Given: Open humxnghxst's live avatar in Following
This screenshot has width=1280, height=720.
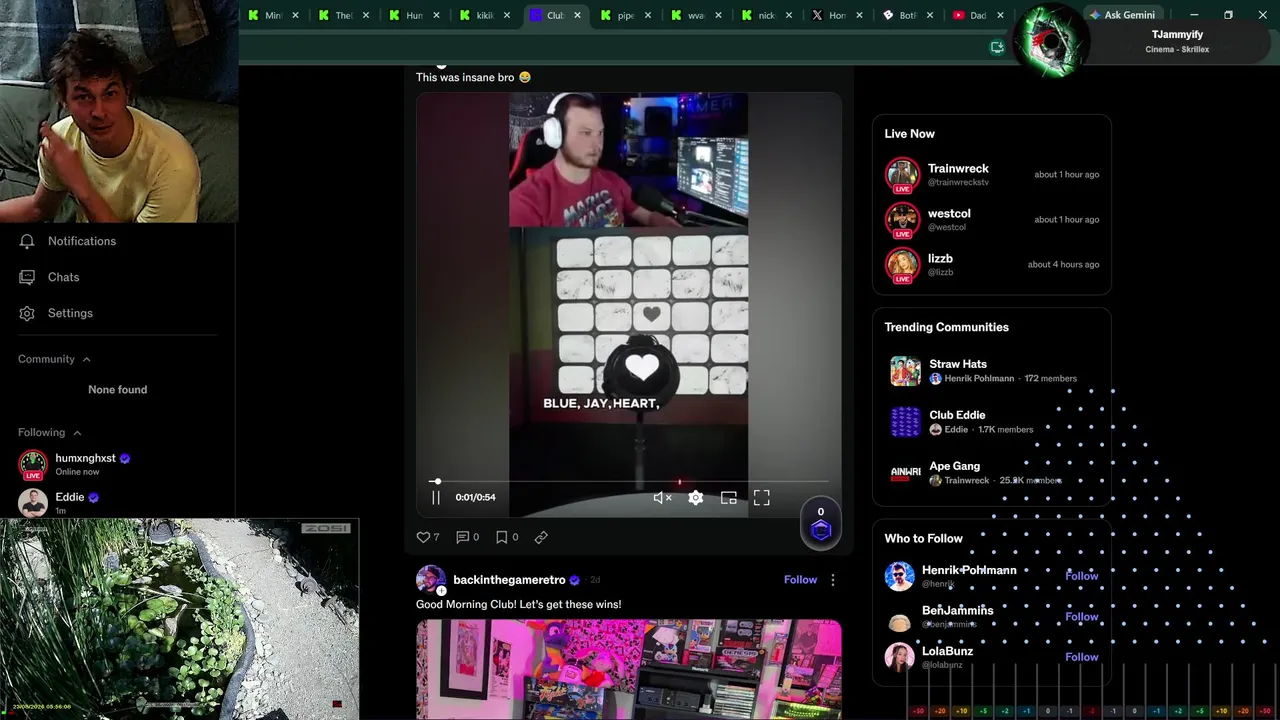Looking at the screenshot, I should click(x=33, y=465).
